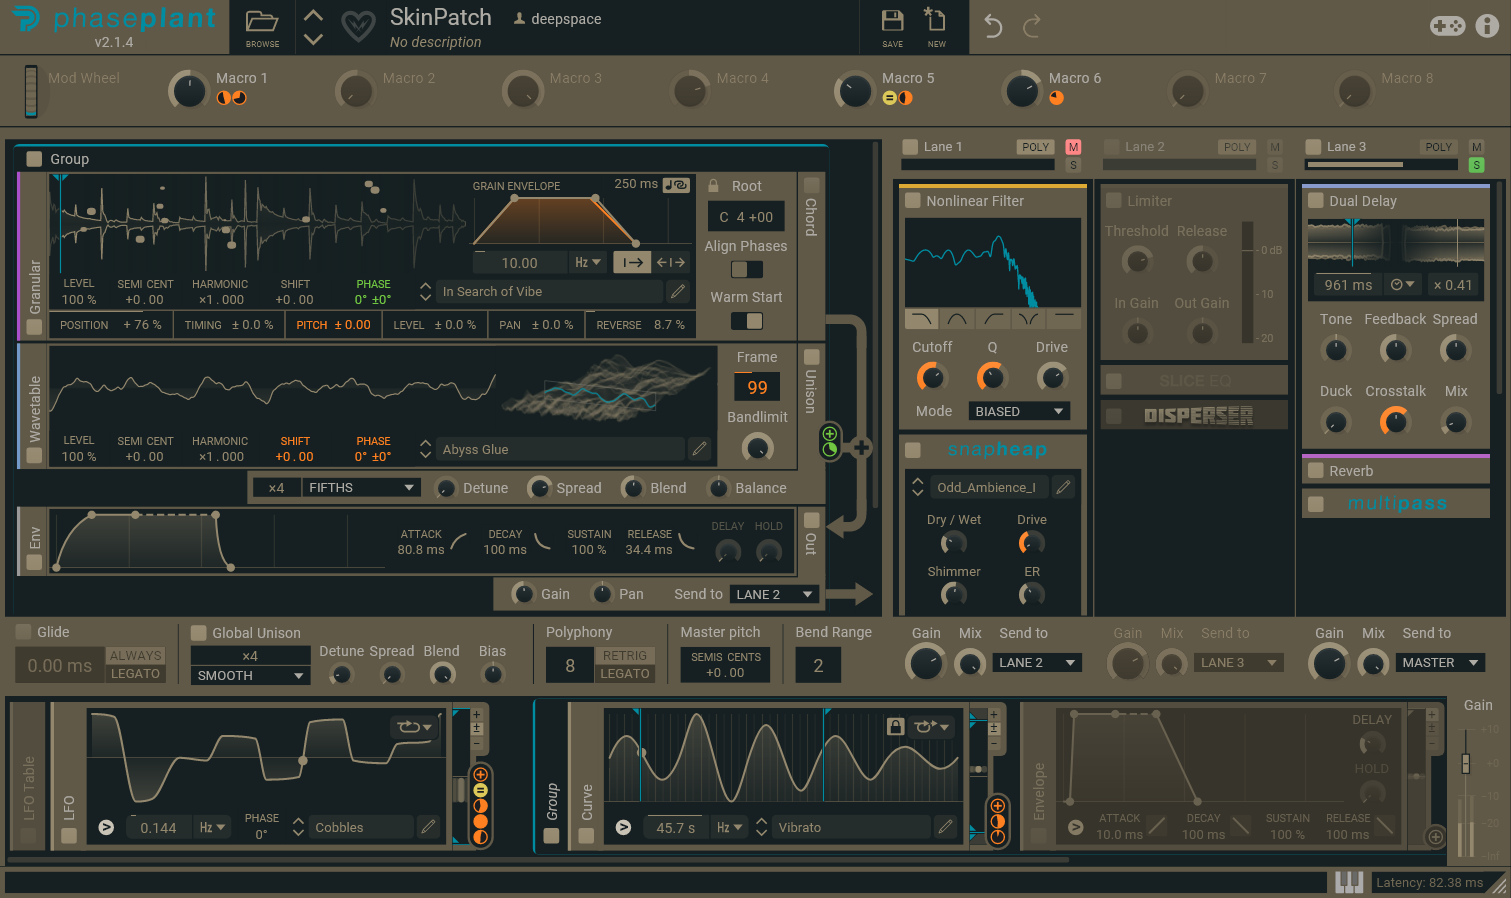Solo Lane 3 with the green S button
This screenshot has width=1511, height=898.
tap(1476, 165)
